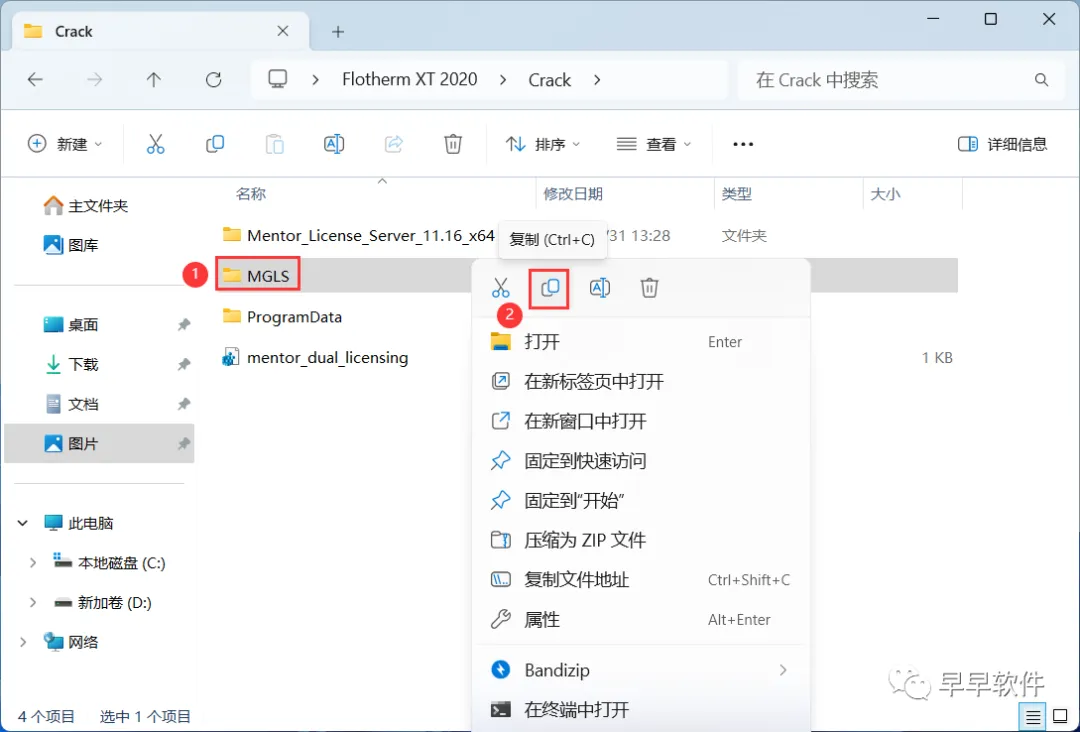Expand the chevron after Flotherm XT 2020 in the address bar
Viewport: 1080px width, 732px height.
(503, 80)
